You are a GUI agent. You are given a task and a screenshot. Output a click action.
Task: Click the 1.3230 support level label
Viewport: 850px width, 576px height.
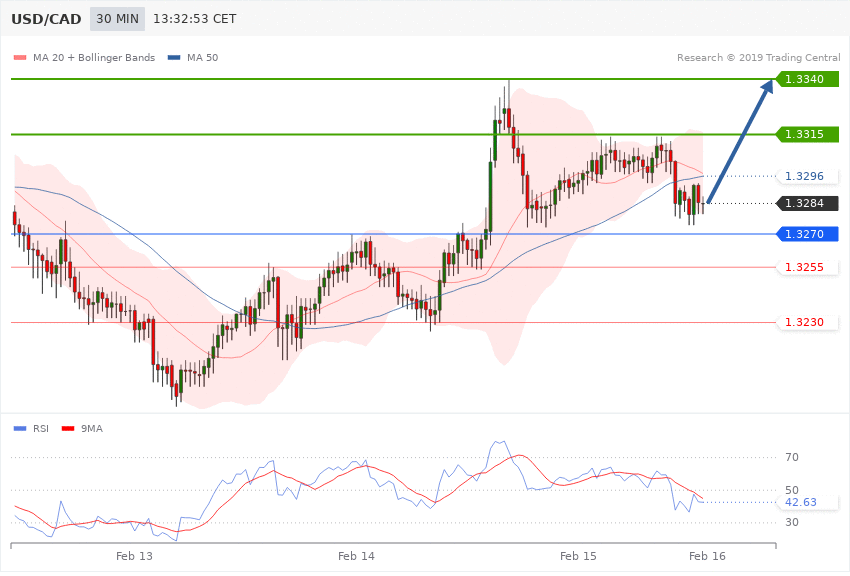point(807,322)
